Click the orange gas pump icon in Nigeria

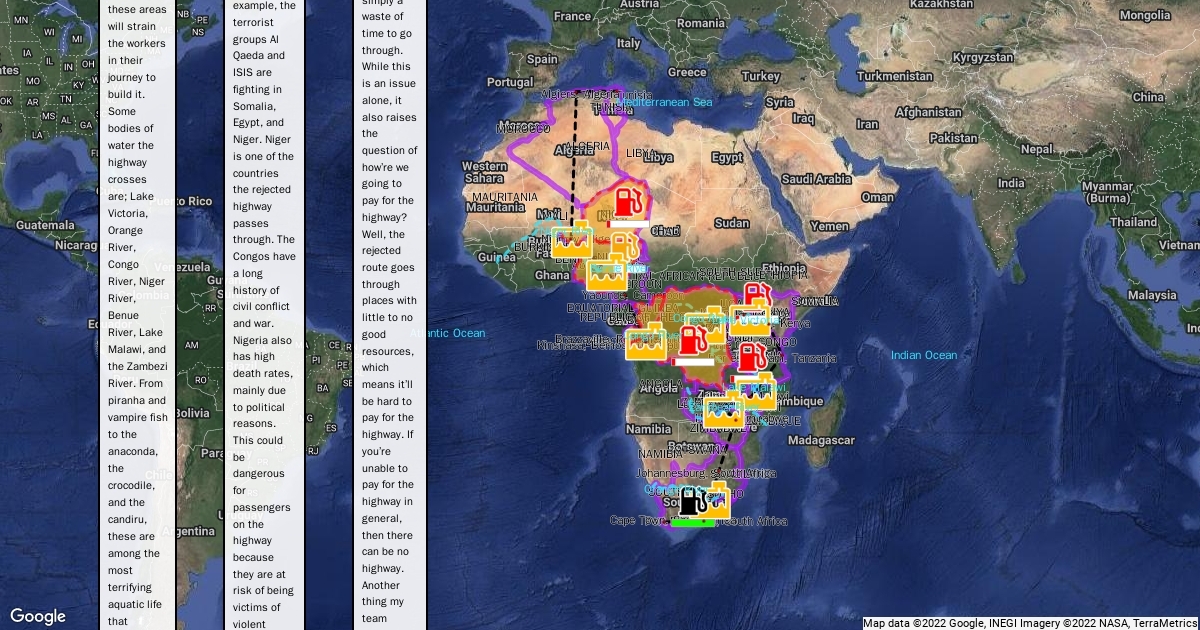pos(624,247)
